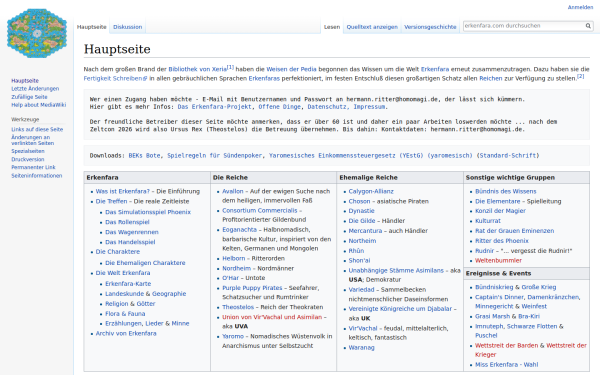Open Religion & Götter link
The width and height of the screenshot is (600, 375).
(x=130, y=303)
